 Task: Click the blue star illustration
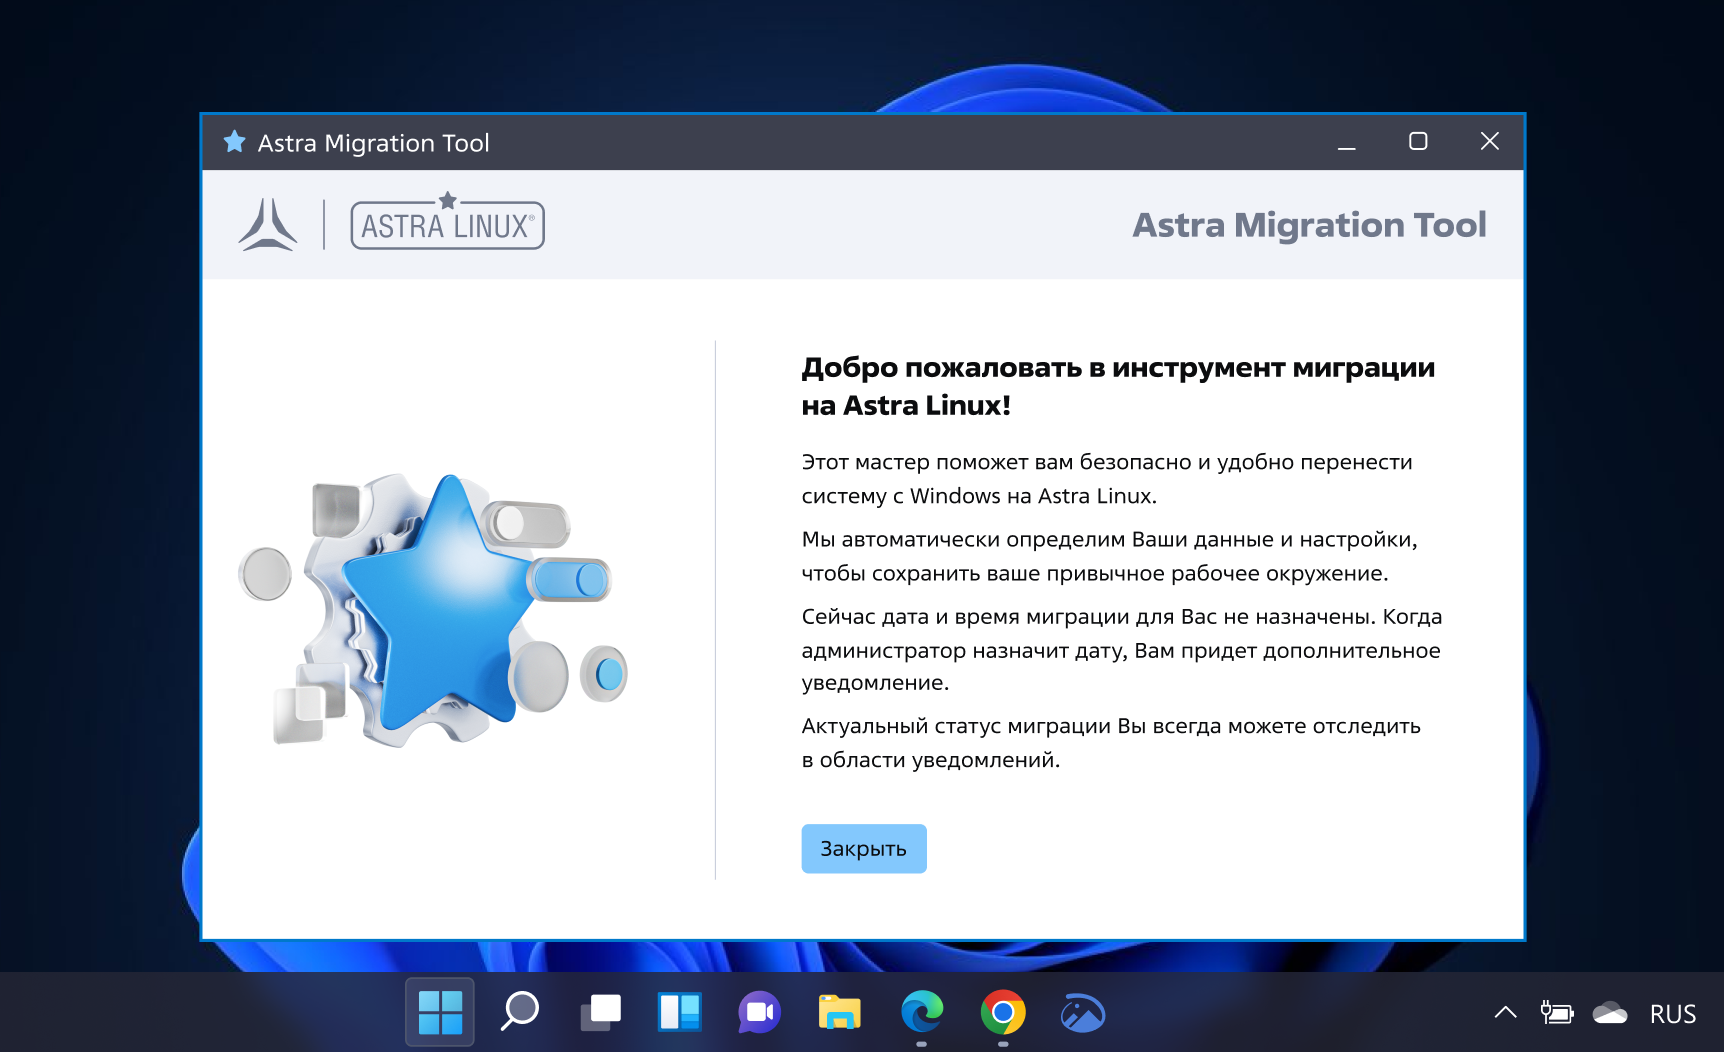point(440,600)
